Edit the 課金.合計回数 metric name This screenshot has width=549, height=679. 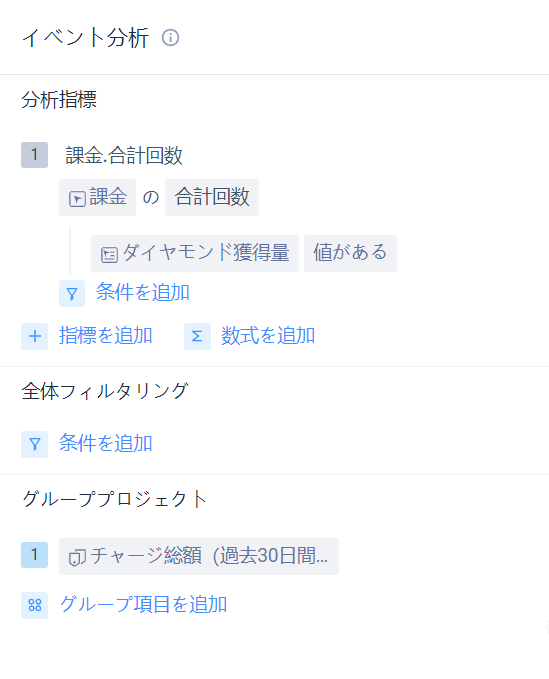point(124,155)
